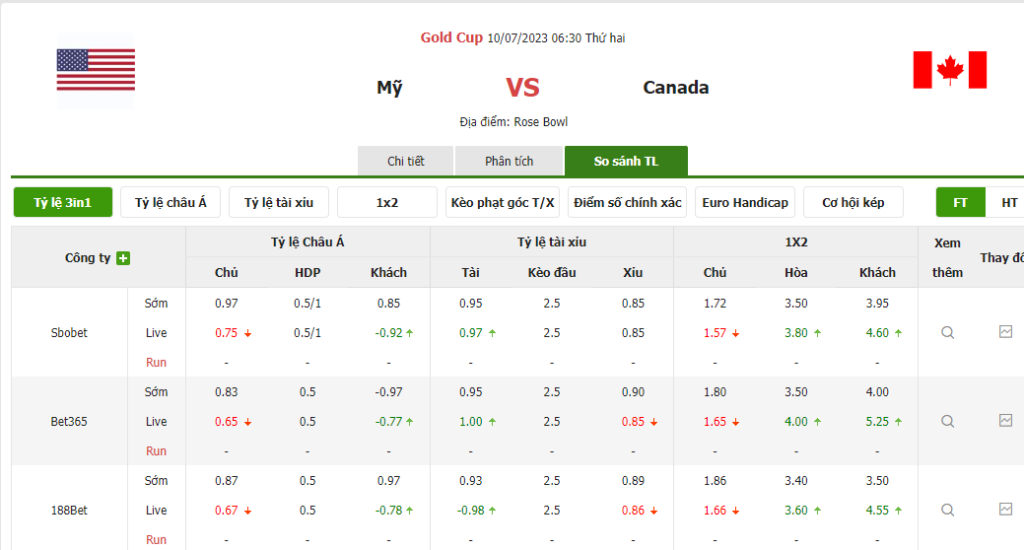Open Bet365 details with the magnifier icon

[x=947, y=422]
